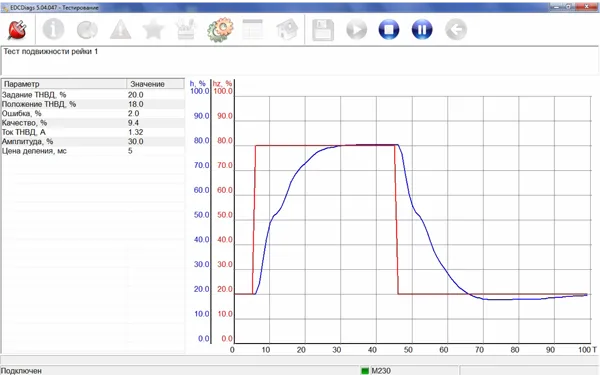Select the Цена деления row

pyautogui.click(x=93, y=151)
